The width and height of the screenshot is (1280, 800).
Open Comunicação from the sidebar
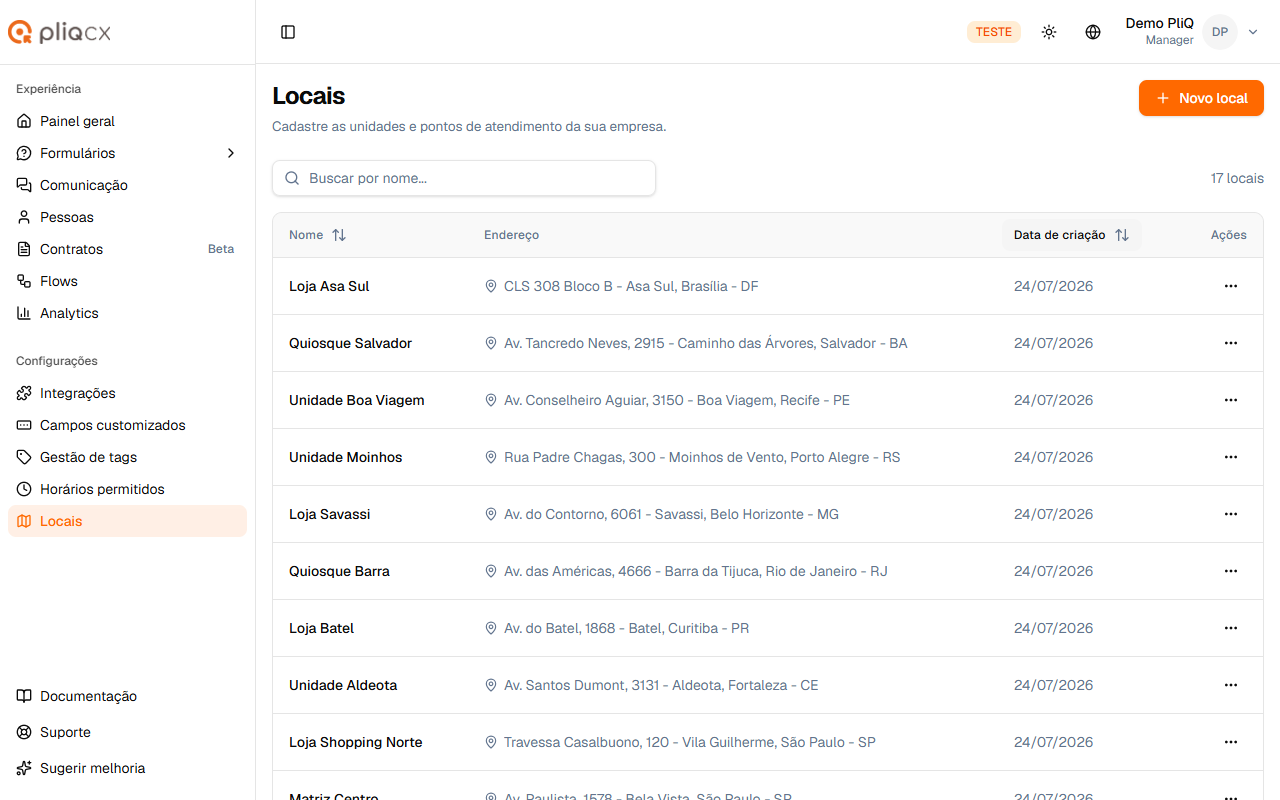click(127, 185)
